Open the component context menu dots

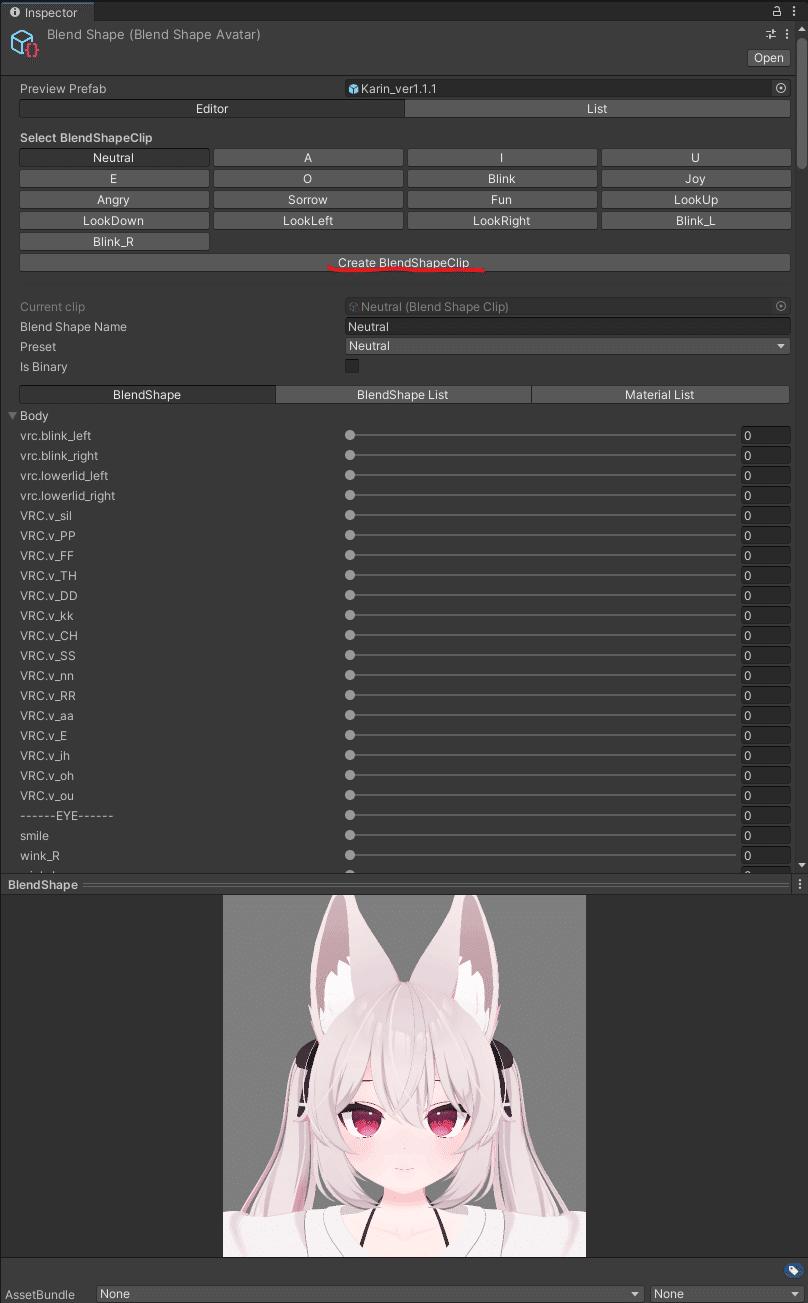click(788, 34)
